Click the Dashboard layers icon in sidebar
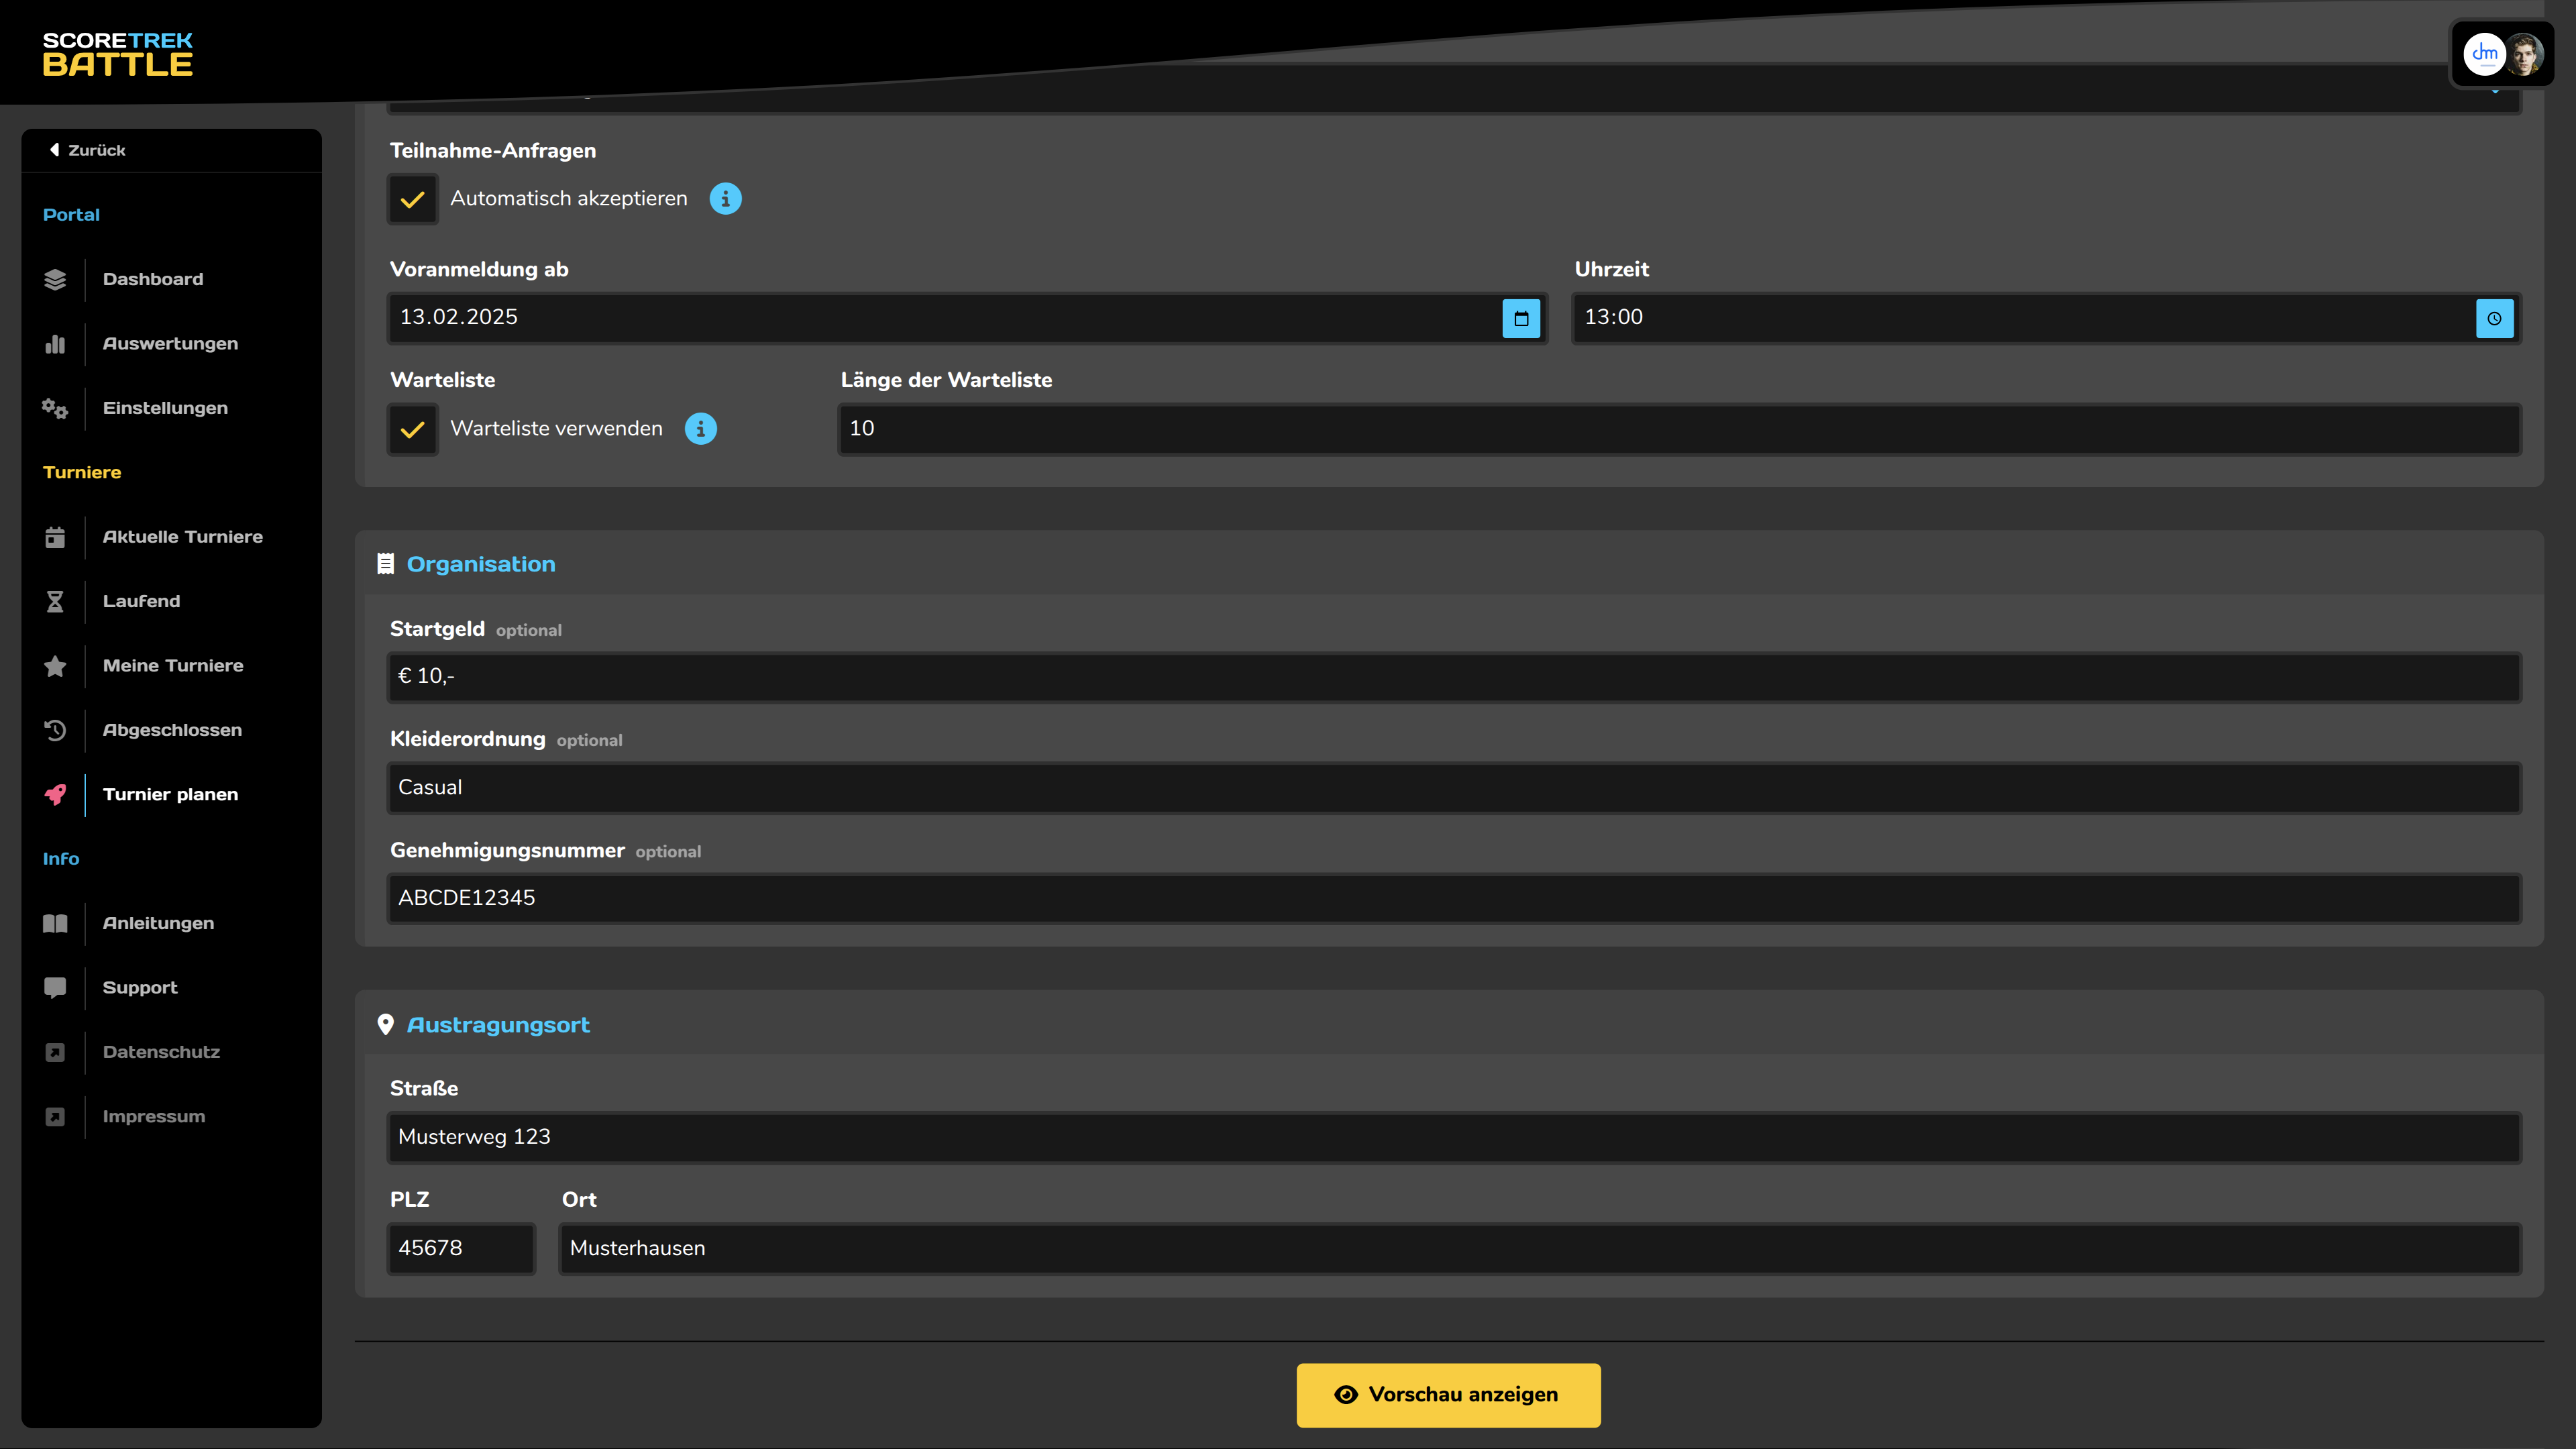Viewport: 2576px width, 1449px height. pos(55,280)
